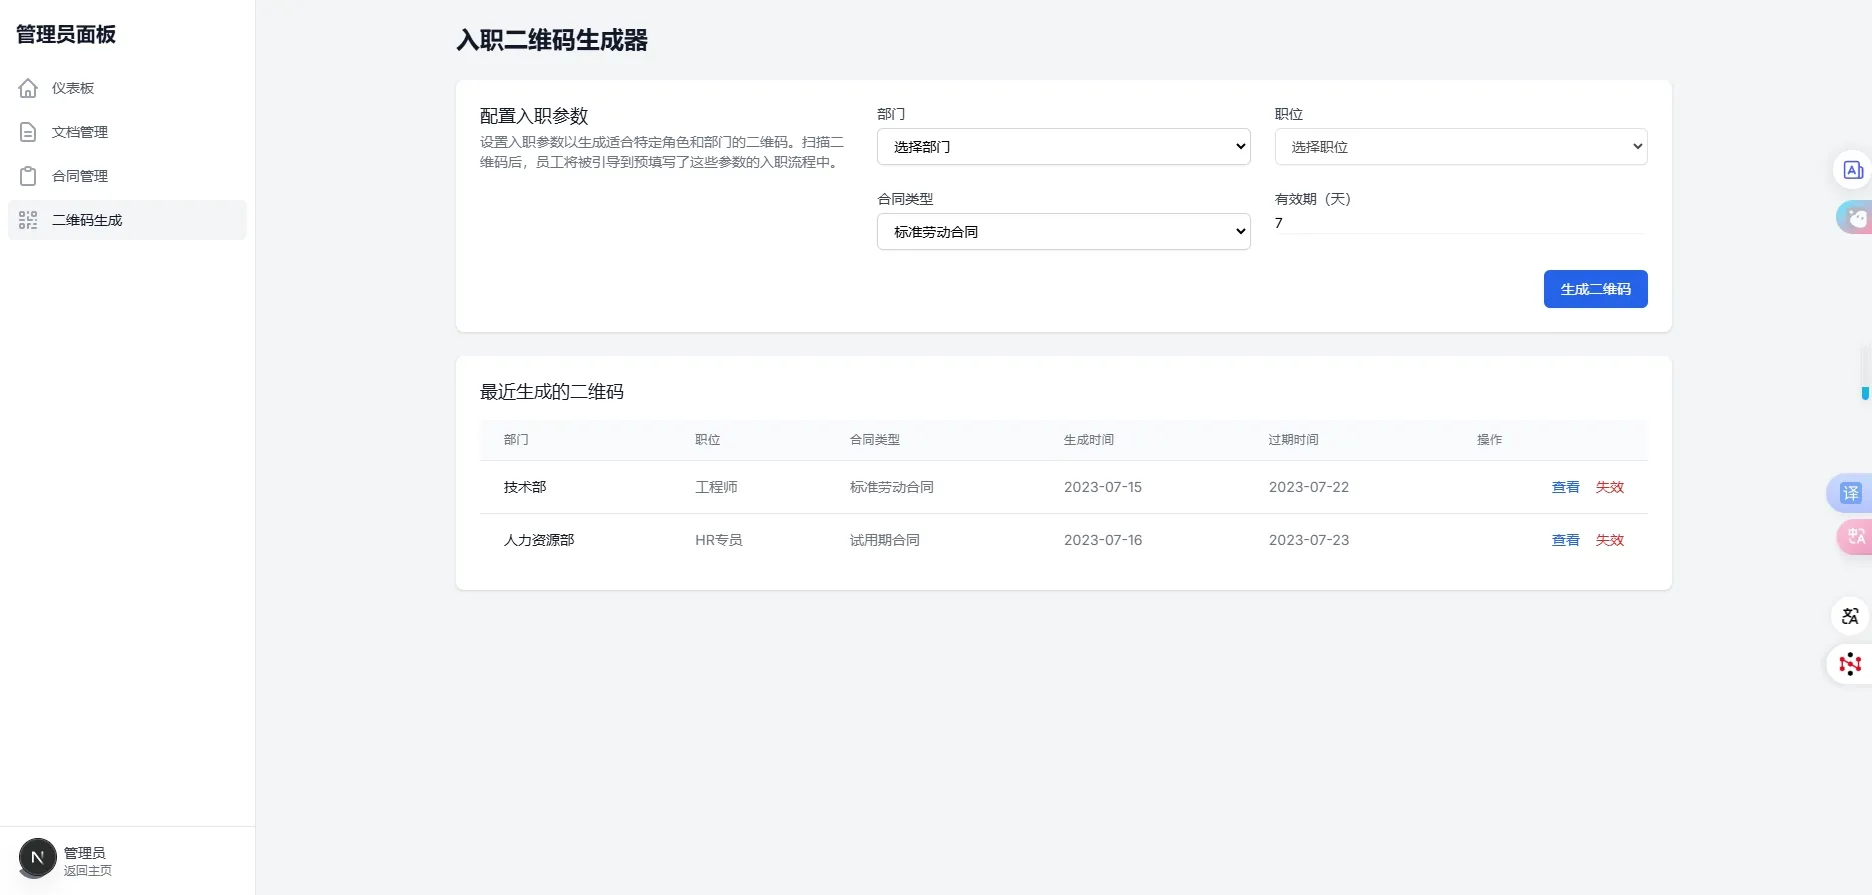Image resolution: width=1872 pixels, height=895 pixels.
Task: Click the 返回主页 link
Action: coord(88,871)
